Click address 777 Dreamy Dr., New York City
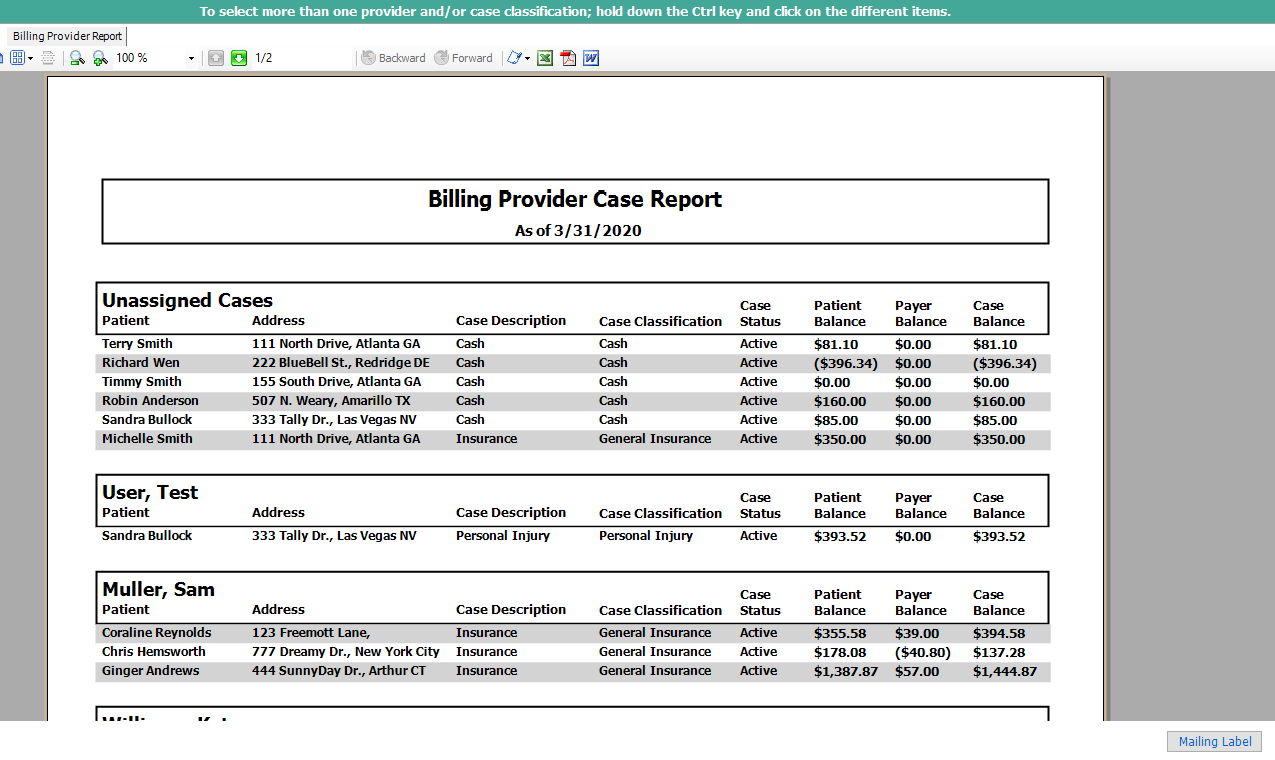Viewport: 1275px width, 760px height. (x=346, y=651)
